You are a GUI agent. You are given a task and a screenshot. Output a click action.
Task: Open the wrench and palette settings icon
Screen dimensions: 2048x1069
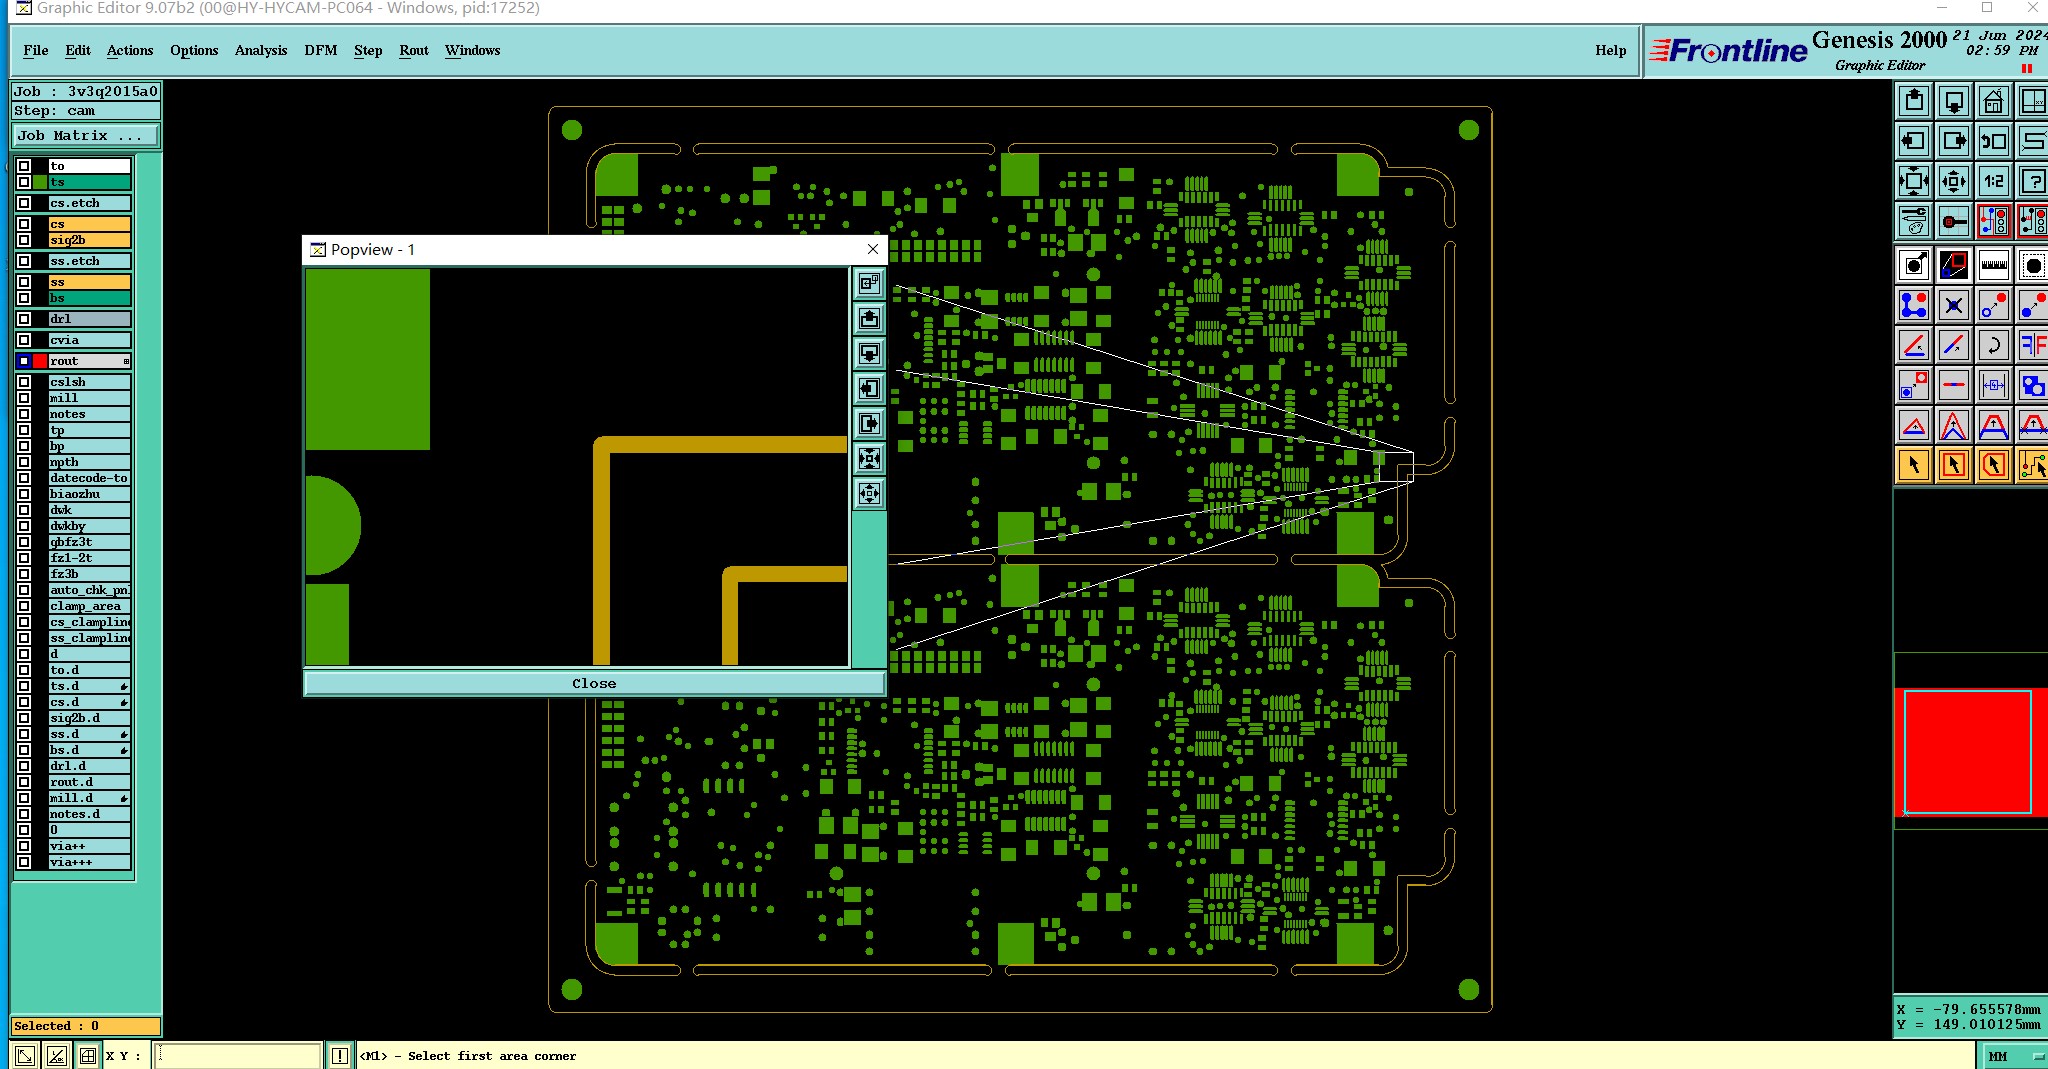1914,221
